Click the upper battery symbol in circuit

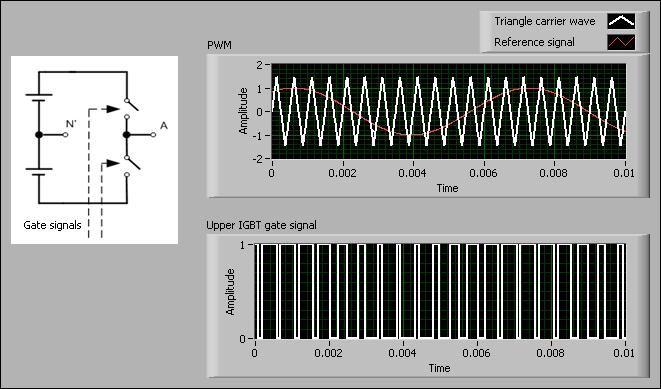coord(39,98)
